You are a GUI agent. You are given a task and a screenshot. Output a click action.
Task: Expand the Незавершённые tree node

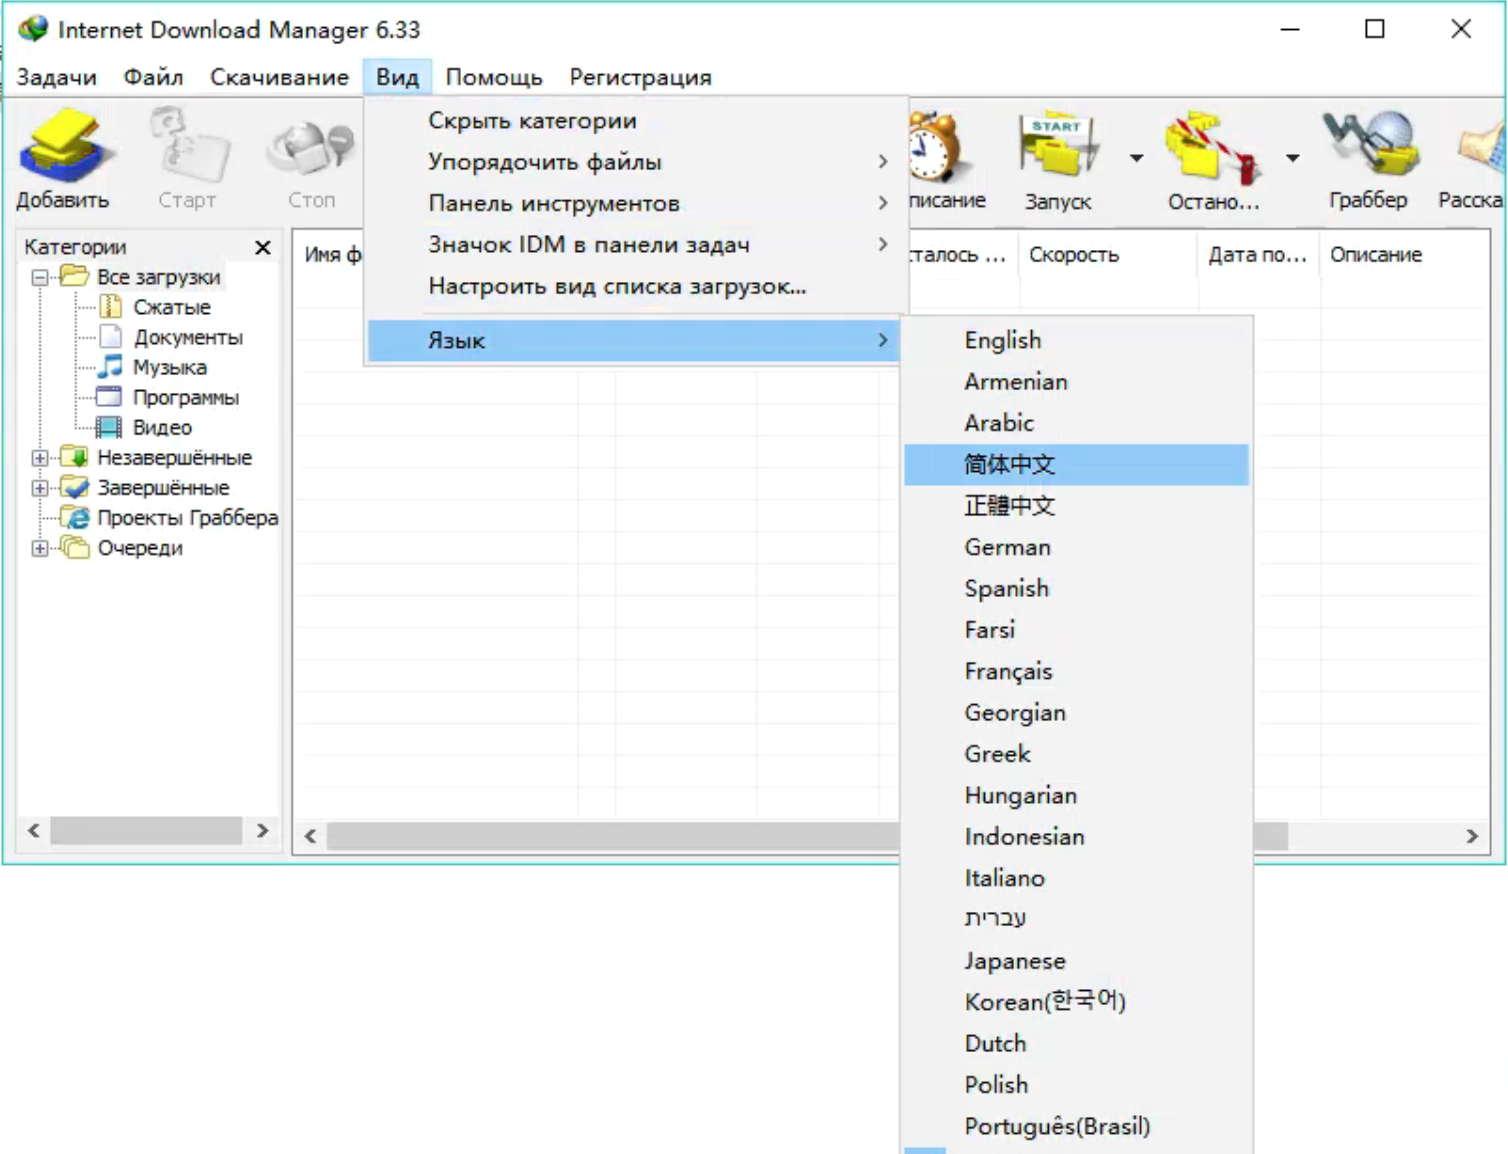pos(40,458)
